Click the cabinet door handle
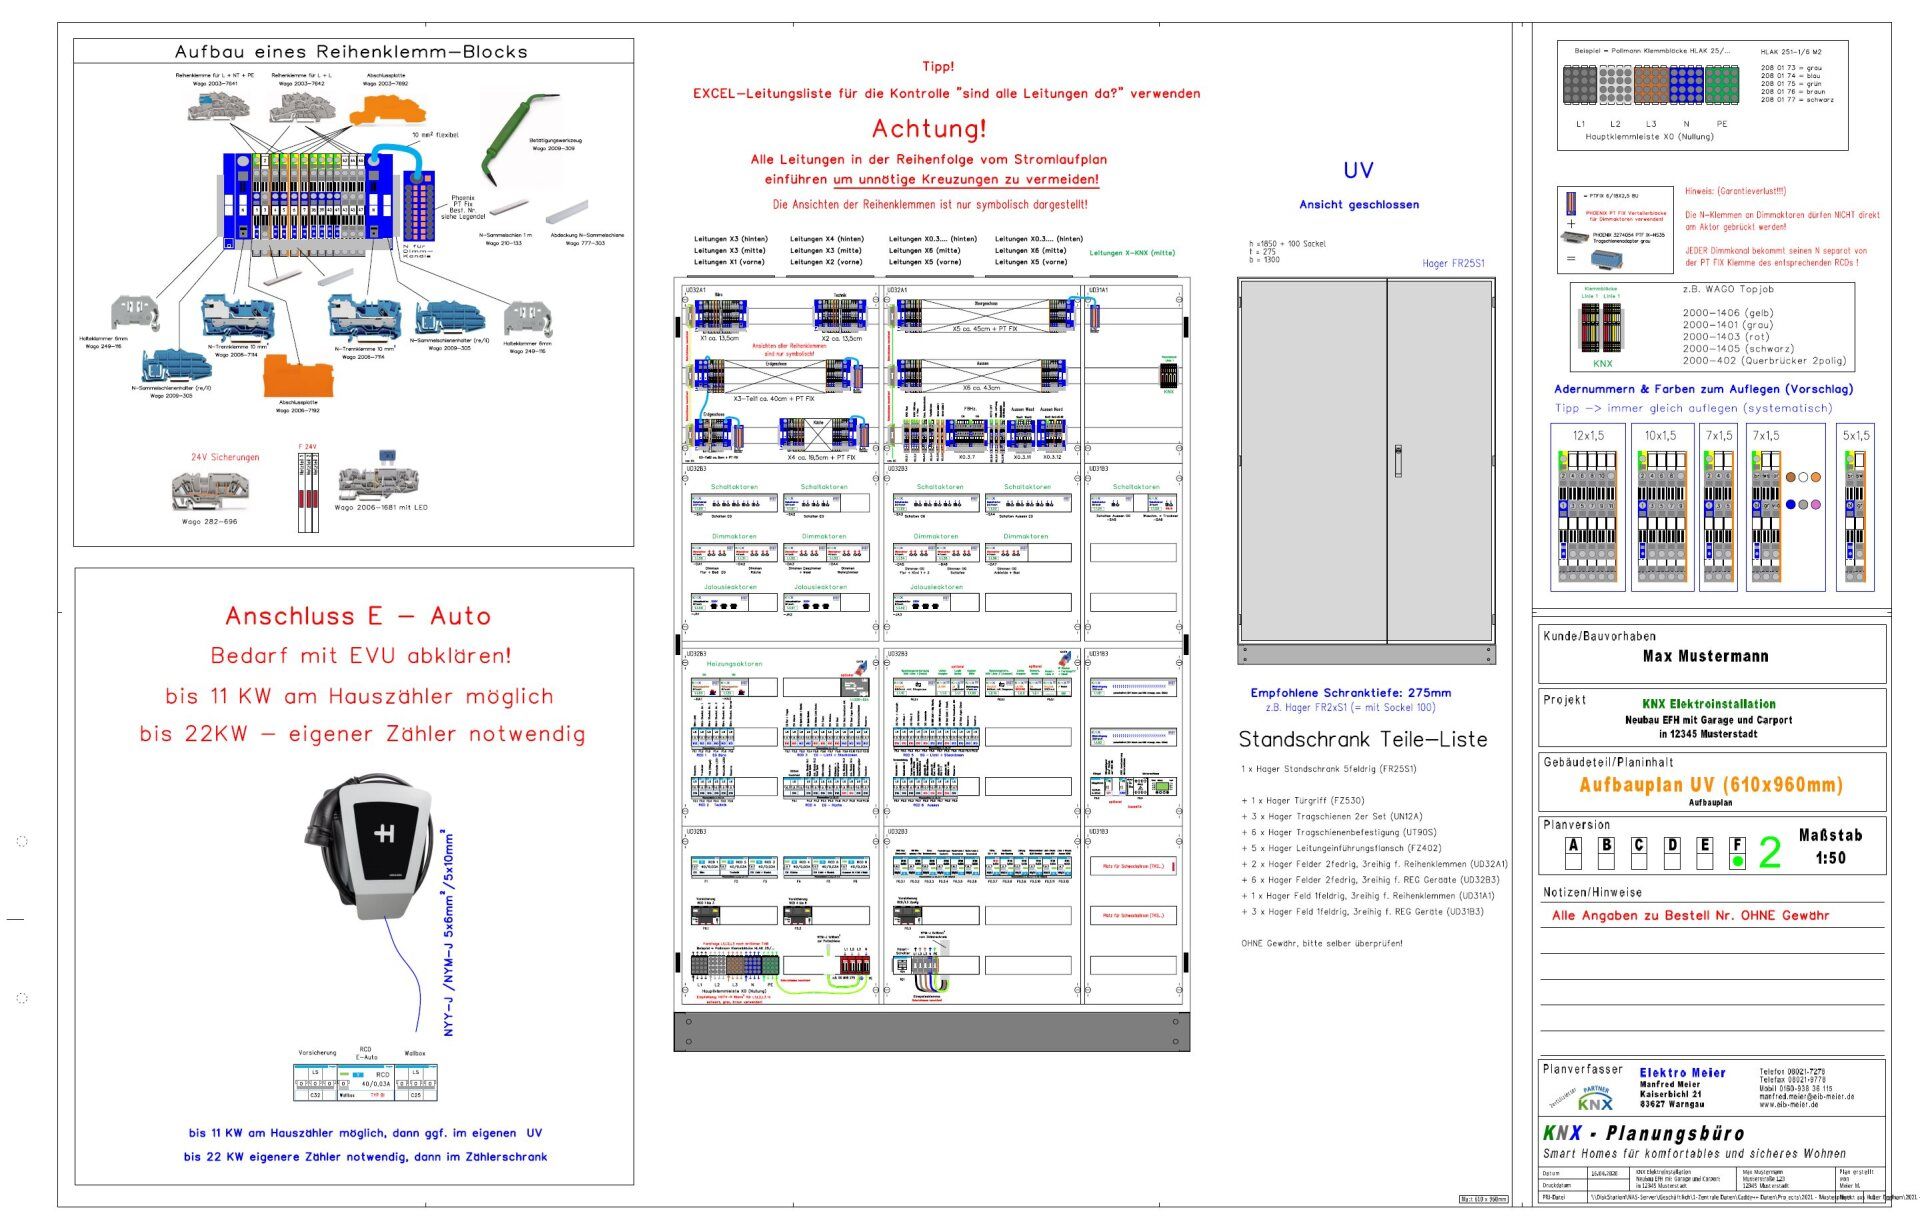 click(x=1398, y=461)
